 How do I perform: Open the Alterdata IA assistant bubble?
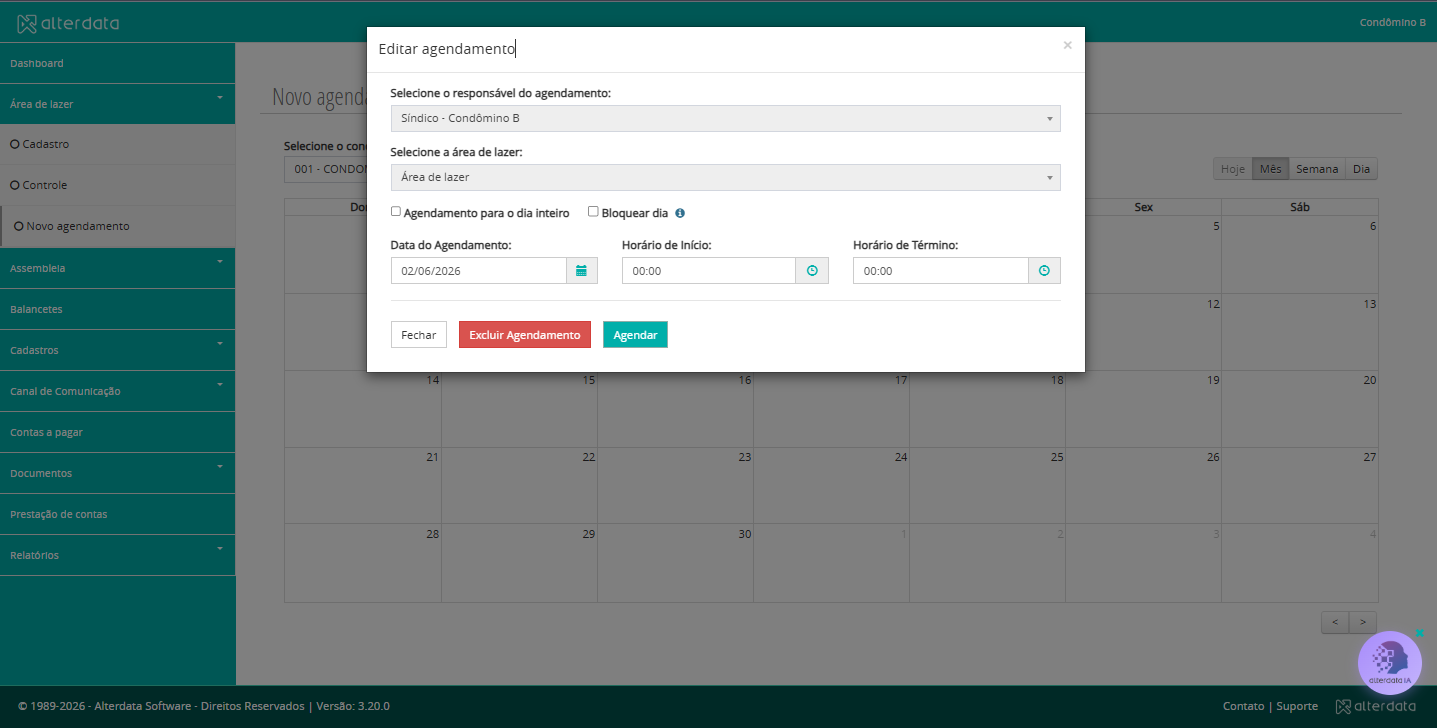1390,662
